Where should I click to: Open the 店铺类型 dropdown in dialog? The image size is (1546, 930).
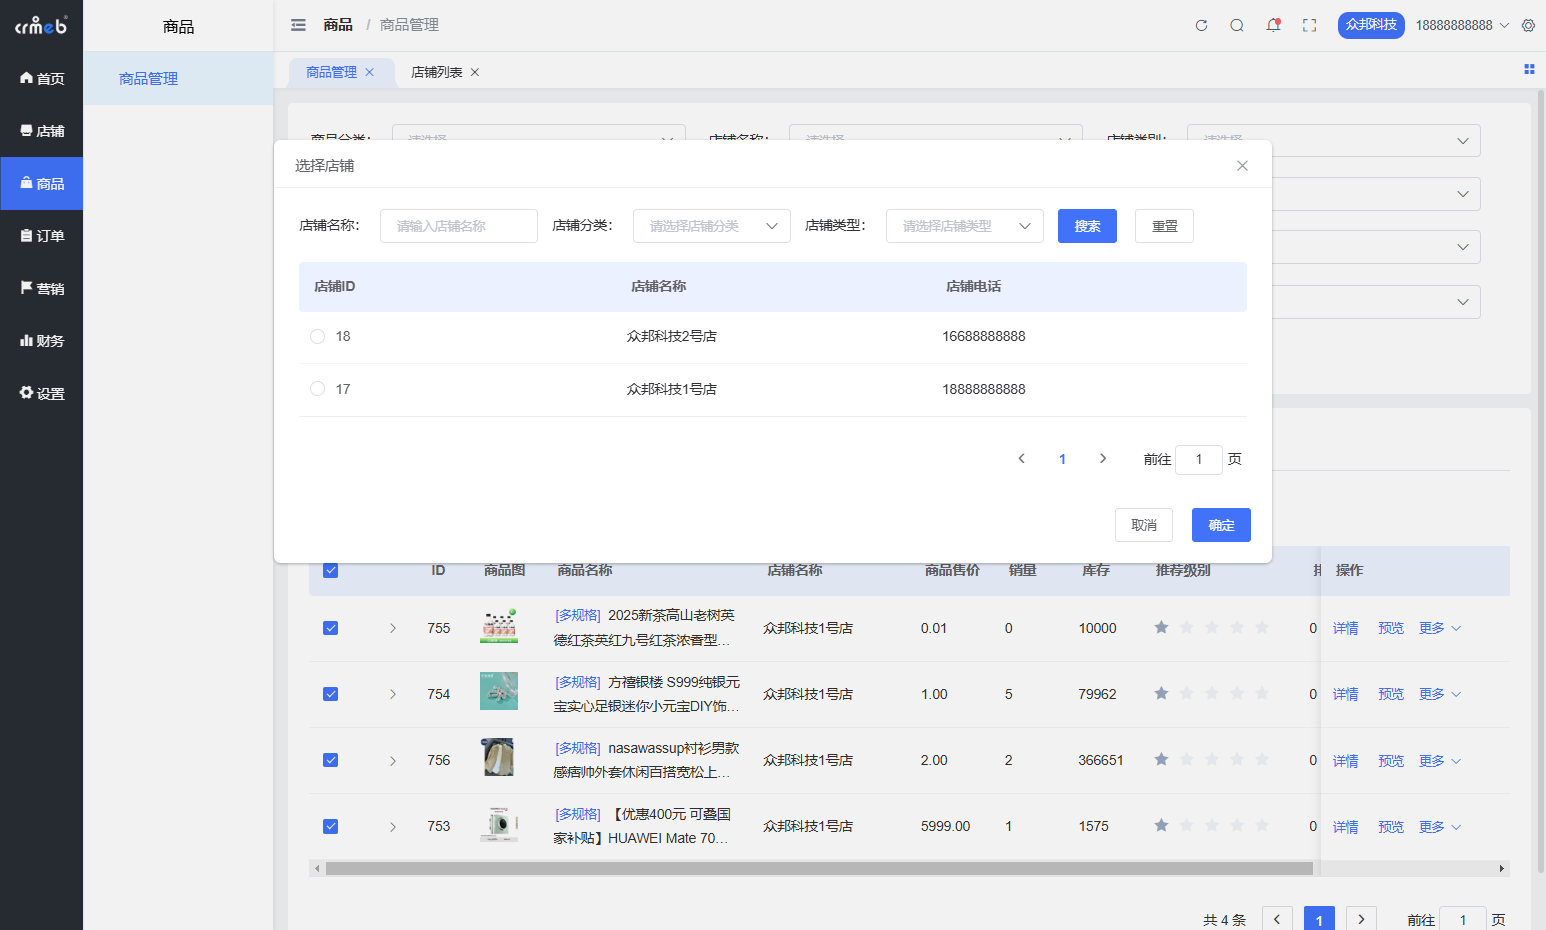(x=964, y=226)
